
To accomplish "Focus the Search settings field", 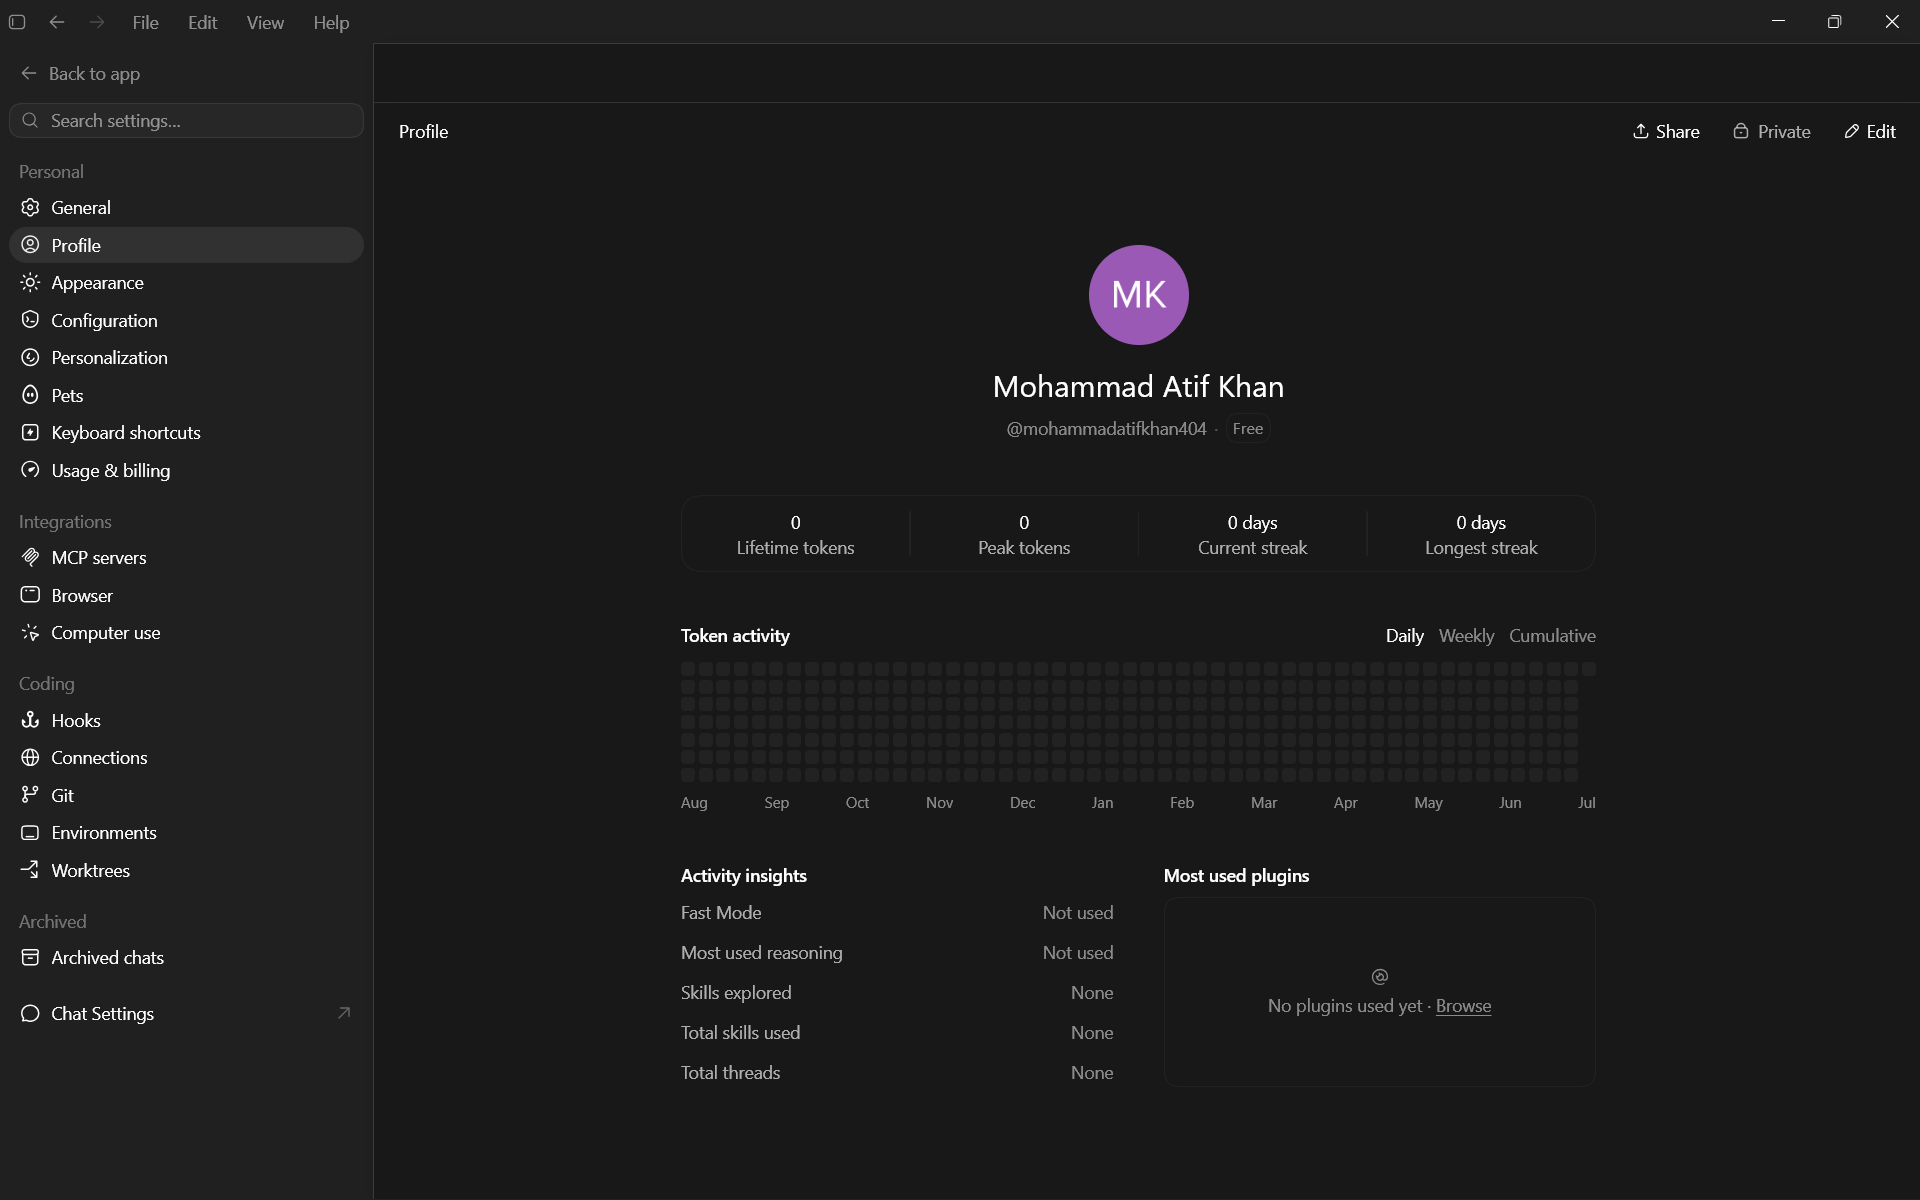I will click(x=186, y=120).
